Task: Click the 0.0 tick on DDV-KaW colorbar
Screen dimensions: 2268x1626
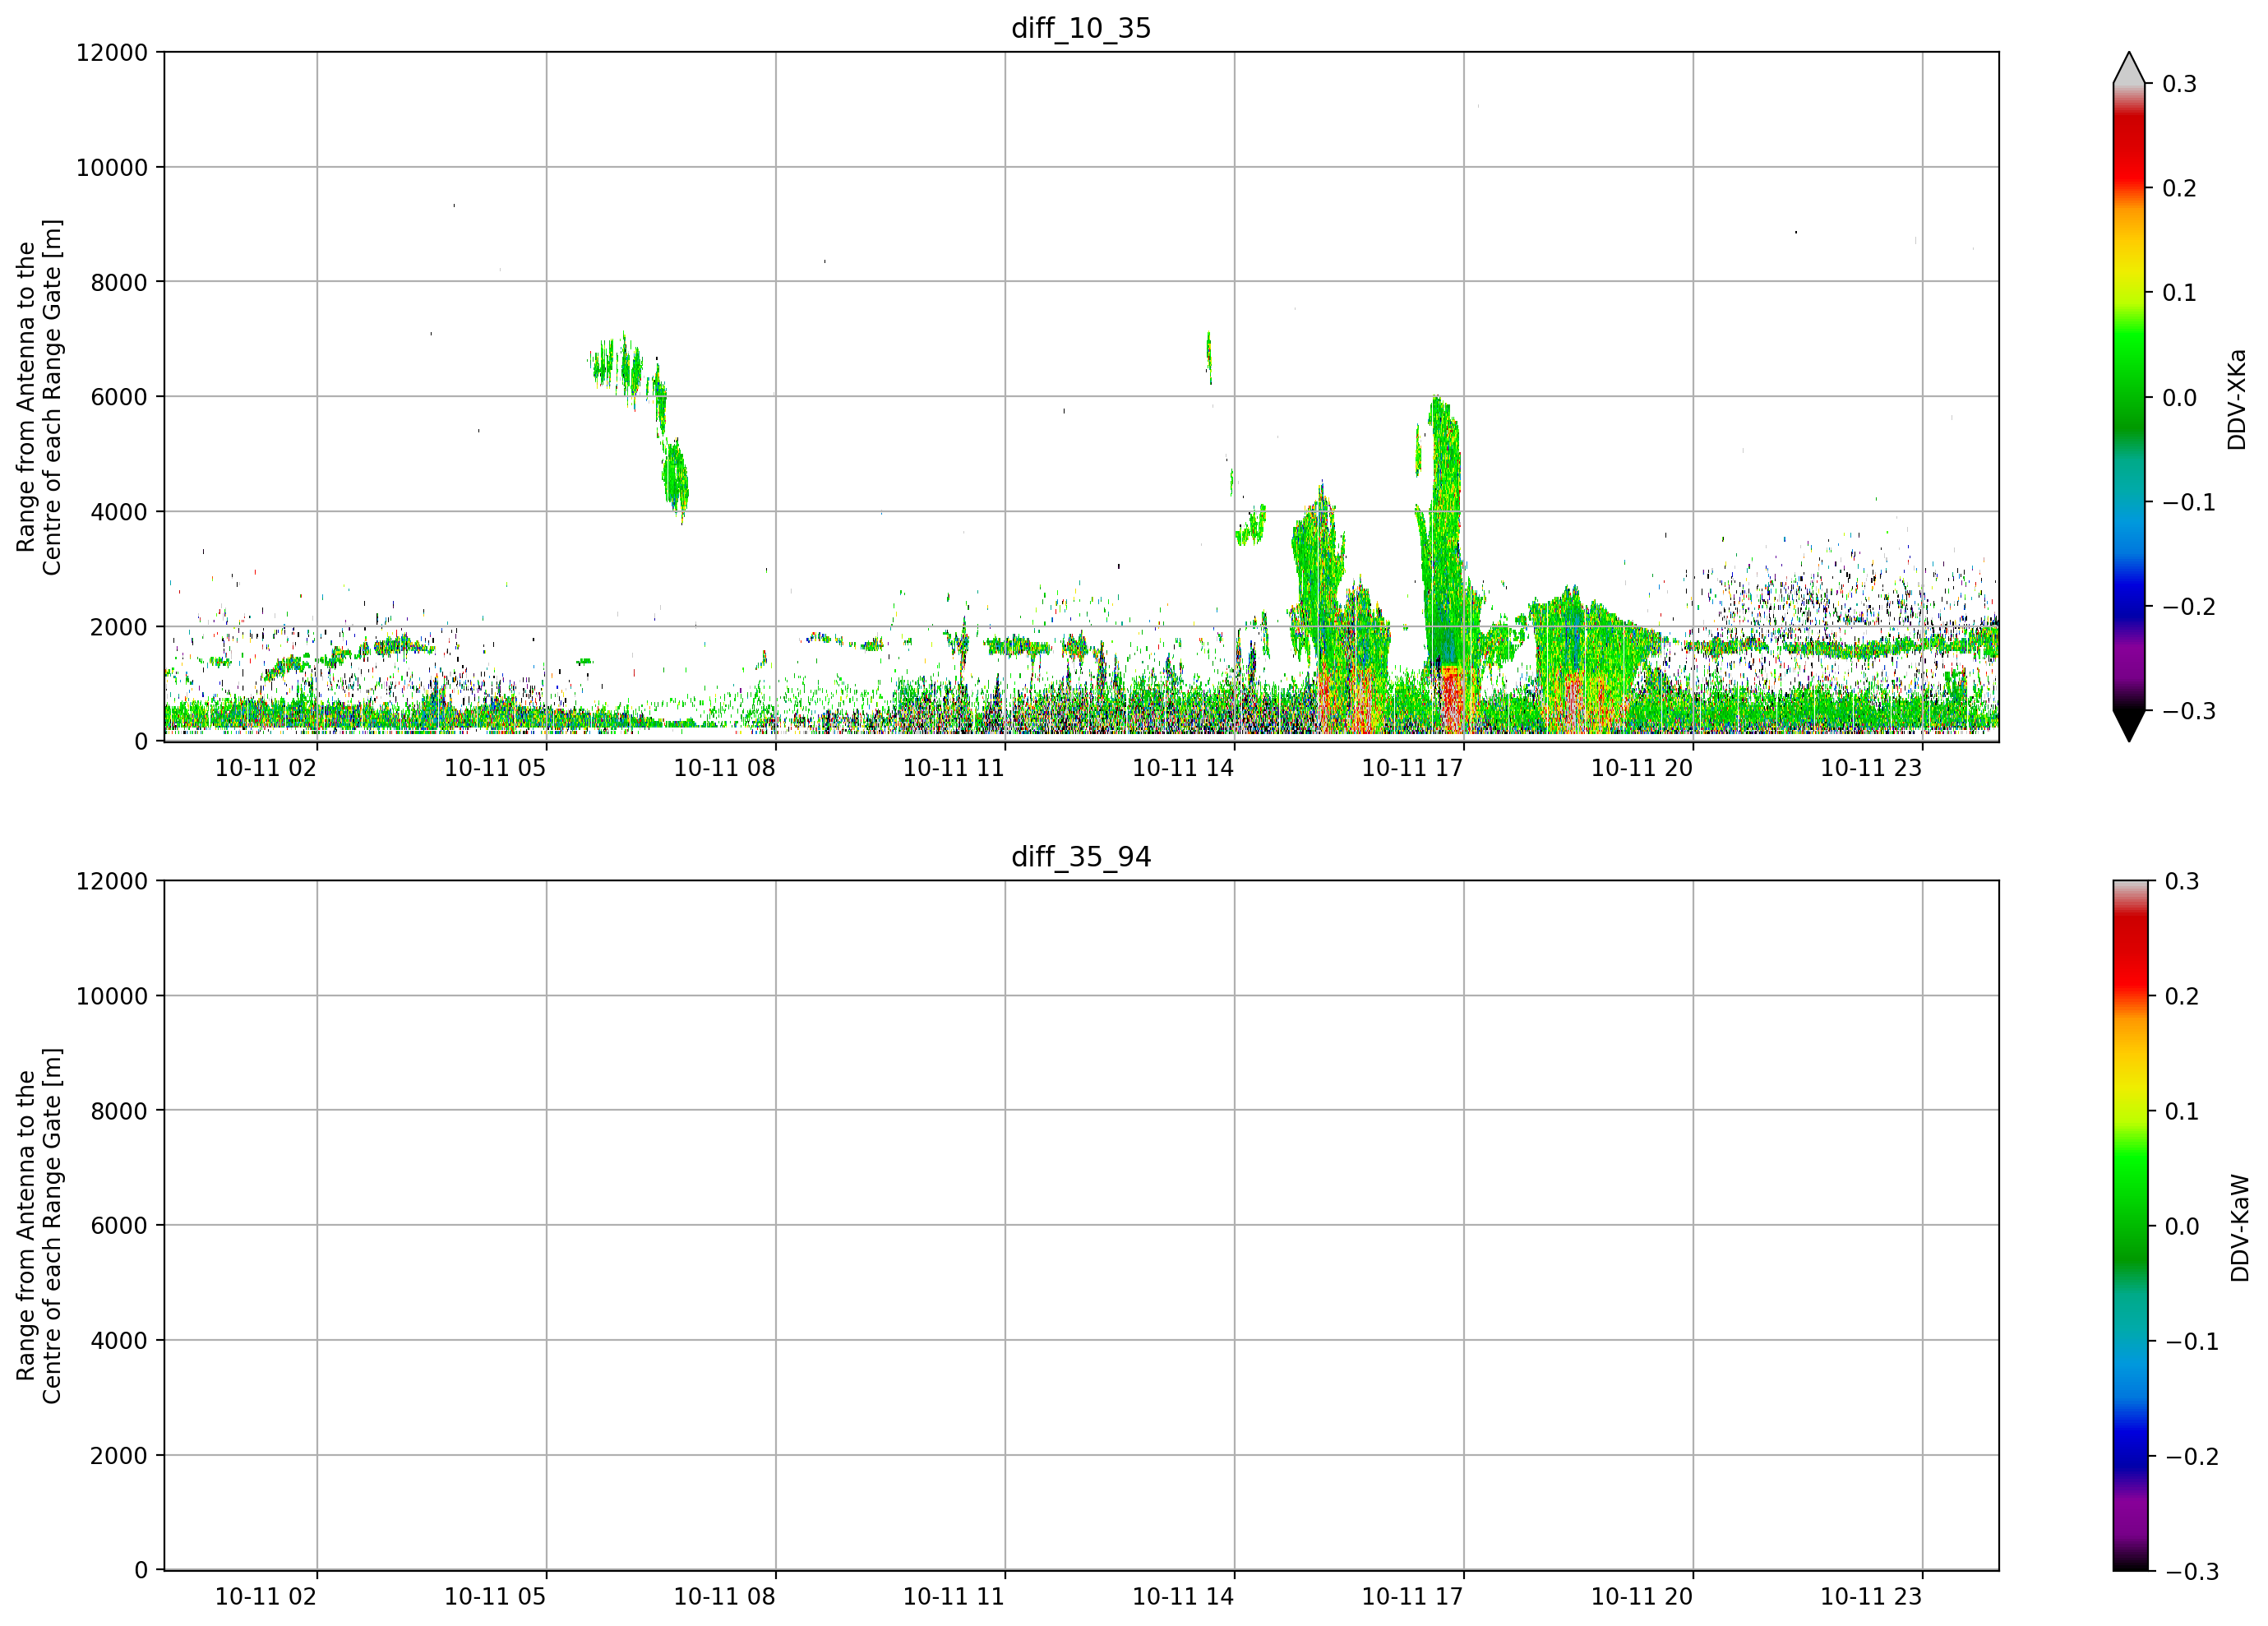Action: 2182,1226
